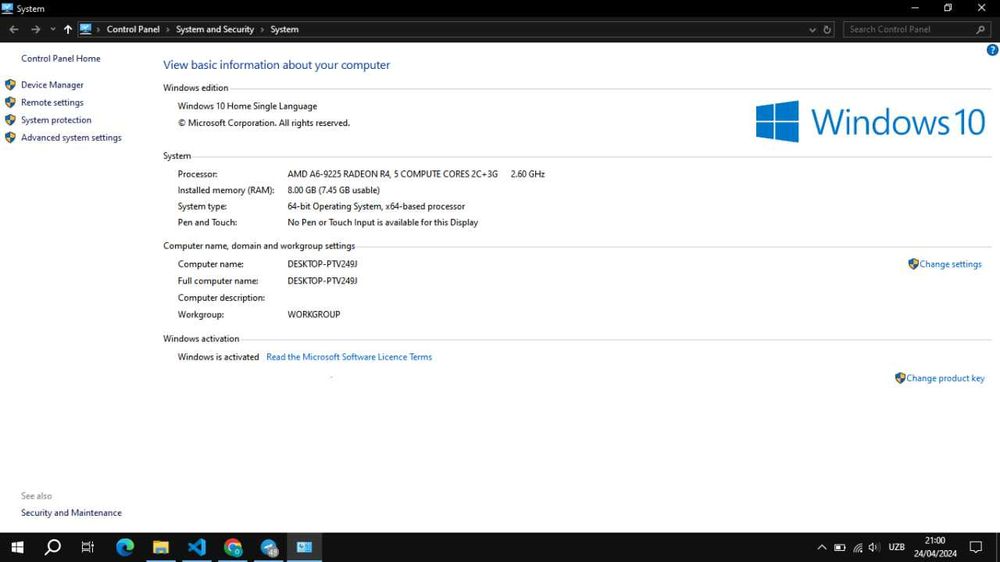The width and height of the screenshot is (1000, 562).
Task: Open address bar history dropdown
Action: tap(812, 29)
